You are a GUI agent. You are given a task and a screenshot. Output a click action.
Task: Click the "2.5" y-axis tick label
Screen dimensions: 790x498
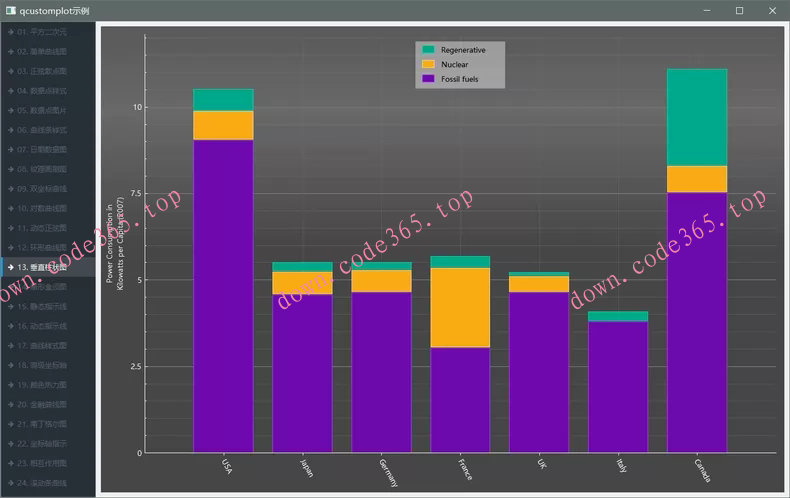[136, 366]
